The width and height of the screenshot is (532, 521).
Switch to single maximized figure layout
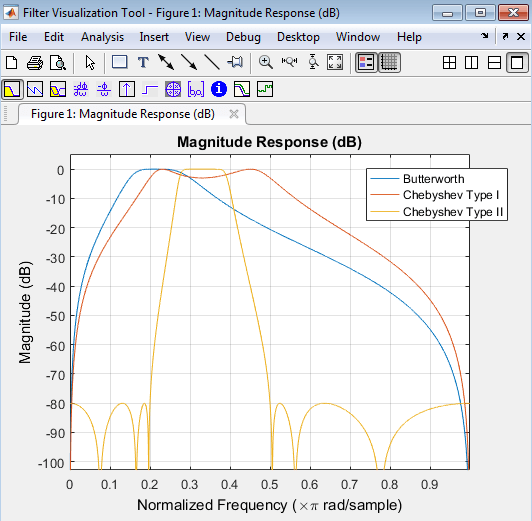tap(517, 63)
